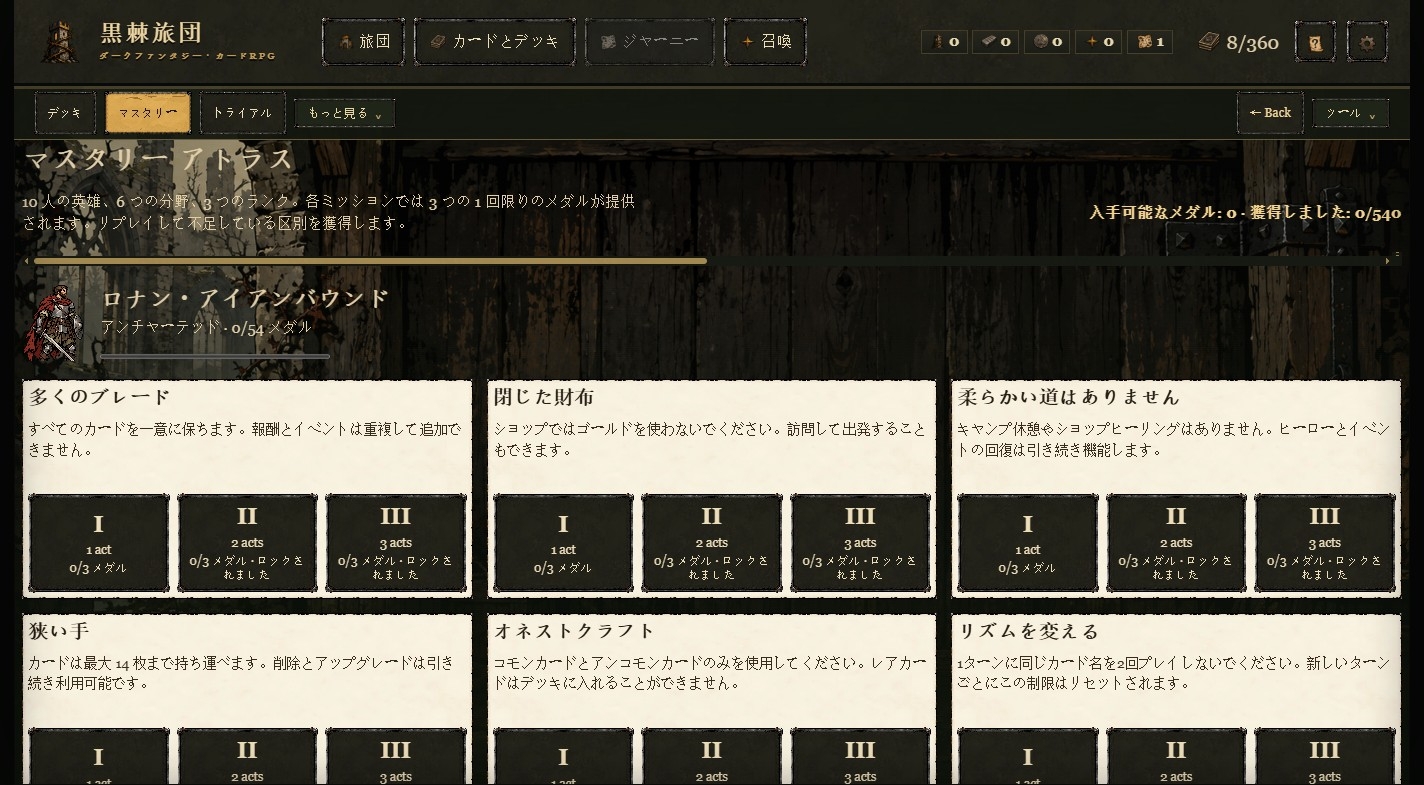Select rank II of 柔らかい道はありません
The image size is (1424, 785).
coord(1176,543)
